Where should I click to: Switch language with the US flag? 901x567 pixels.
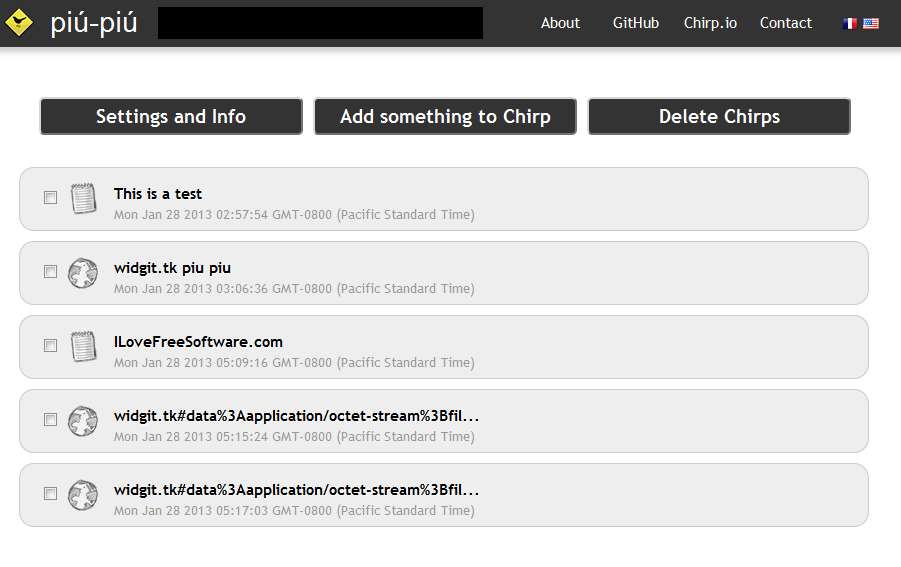[871, 23]
